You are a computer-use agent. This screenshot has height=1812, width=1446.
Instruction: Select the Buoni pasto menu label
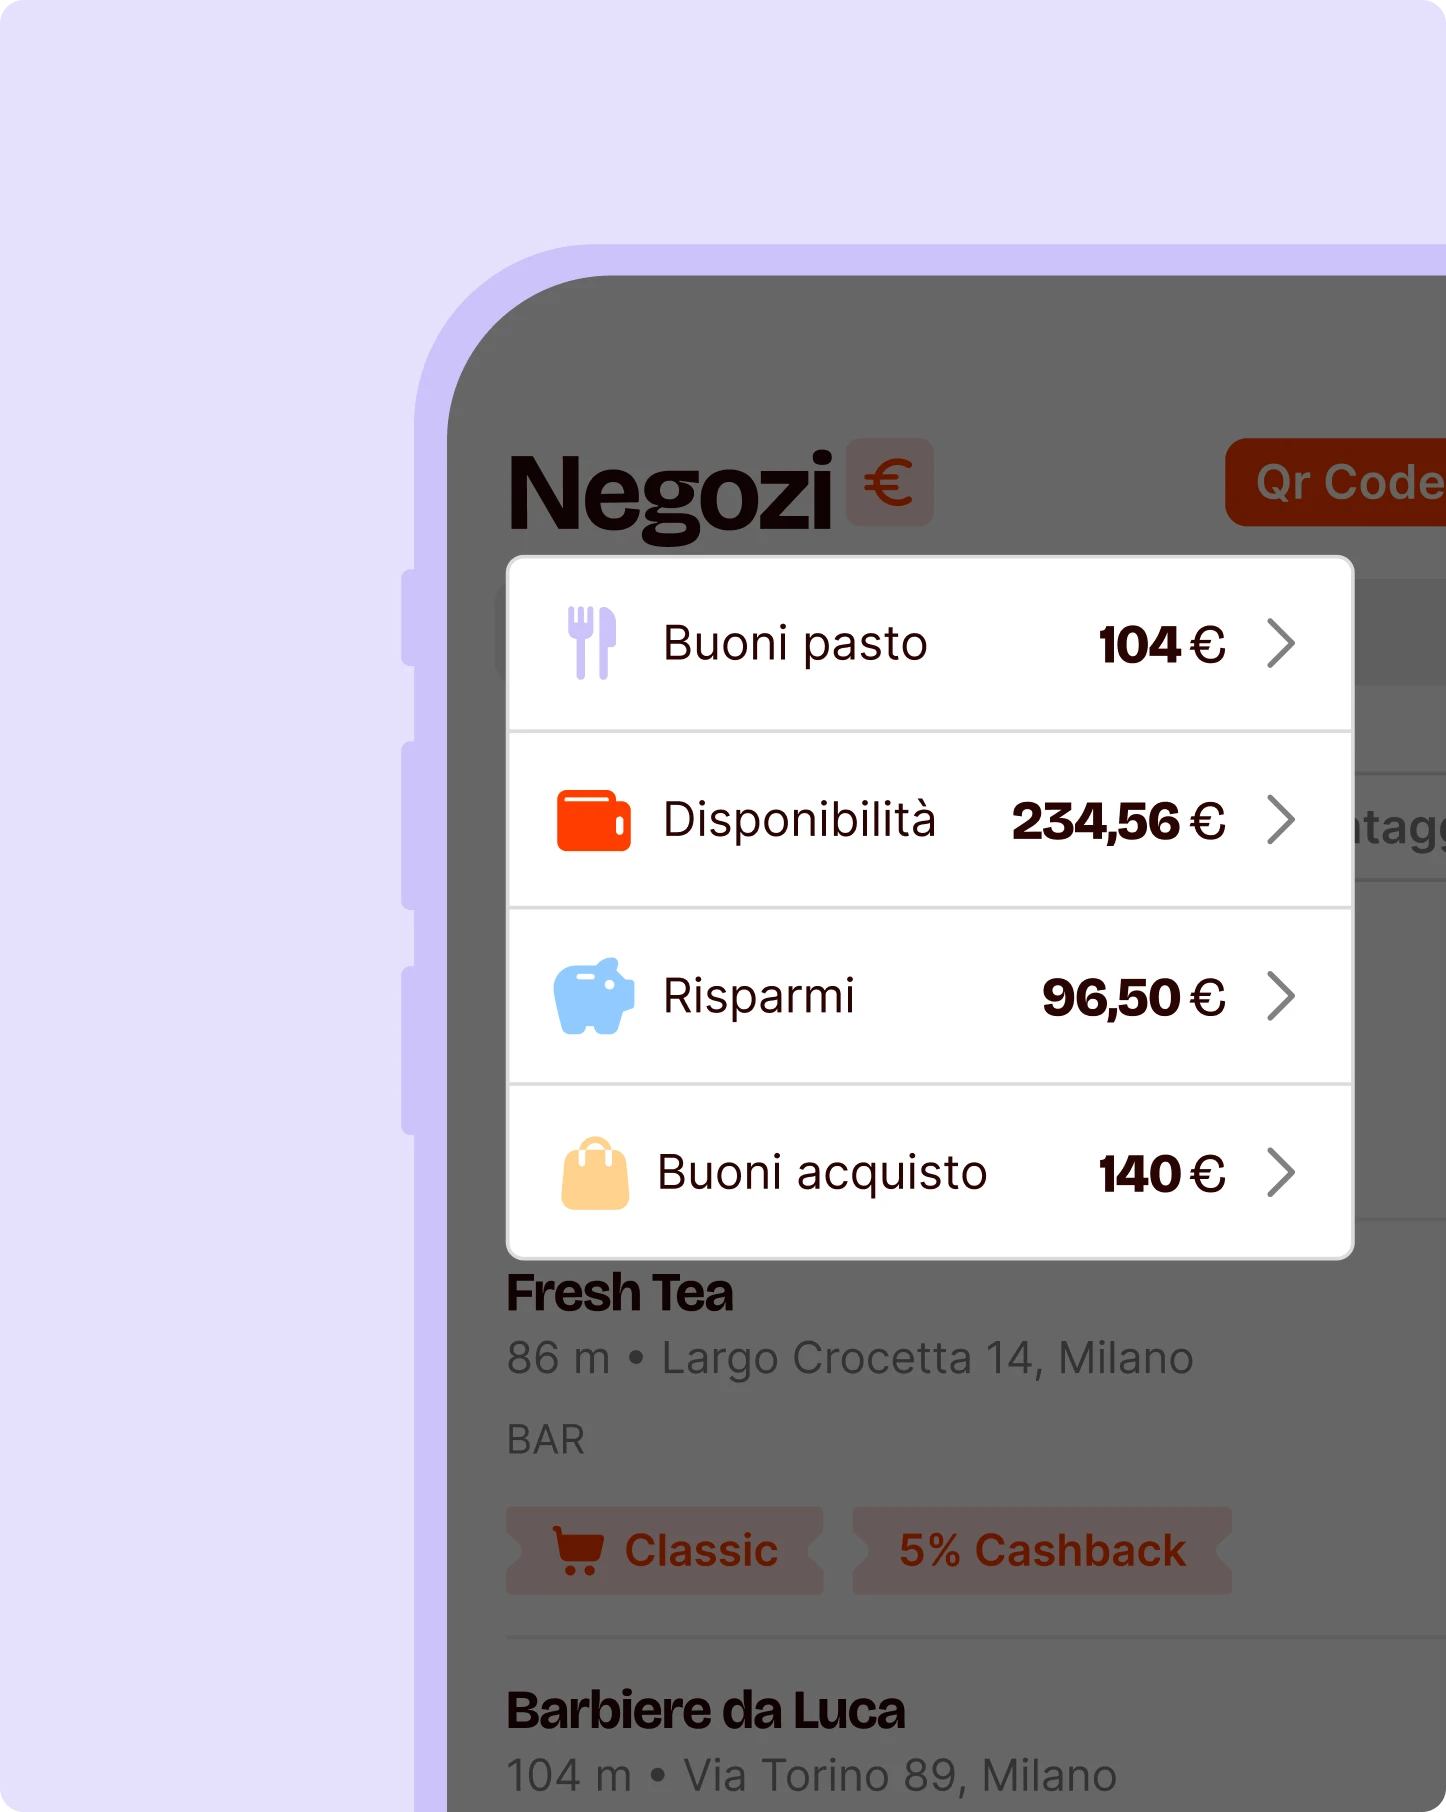point(795,643)
